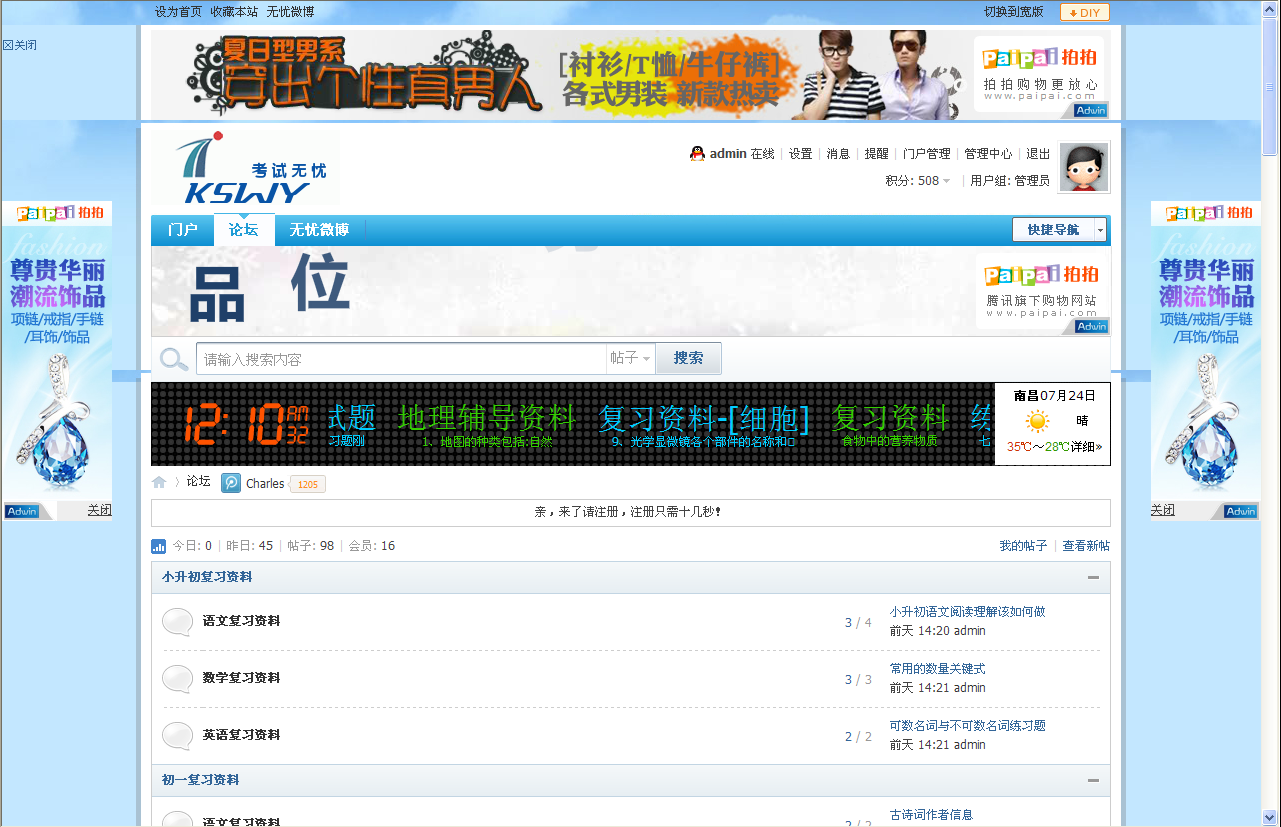The image size is (1281, 827).
Task: Open 消息 messages
Action: click(x=838, y=154)
